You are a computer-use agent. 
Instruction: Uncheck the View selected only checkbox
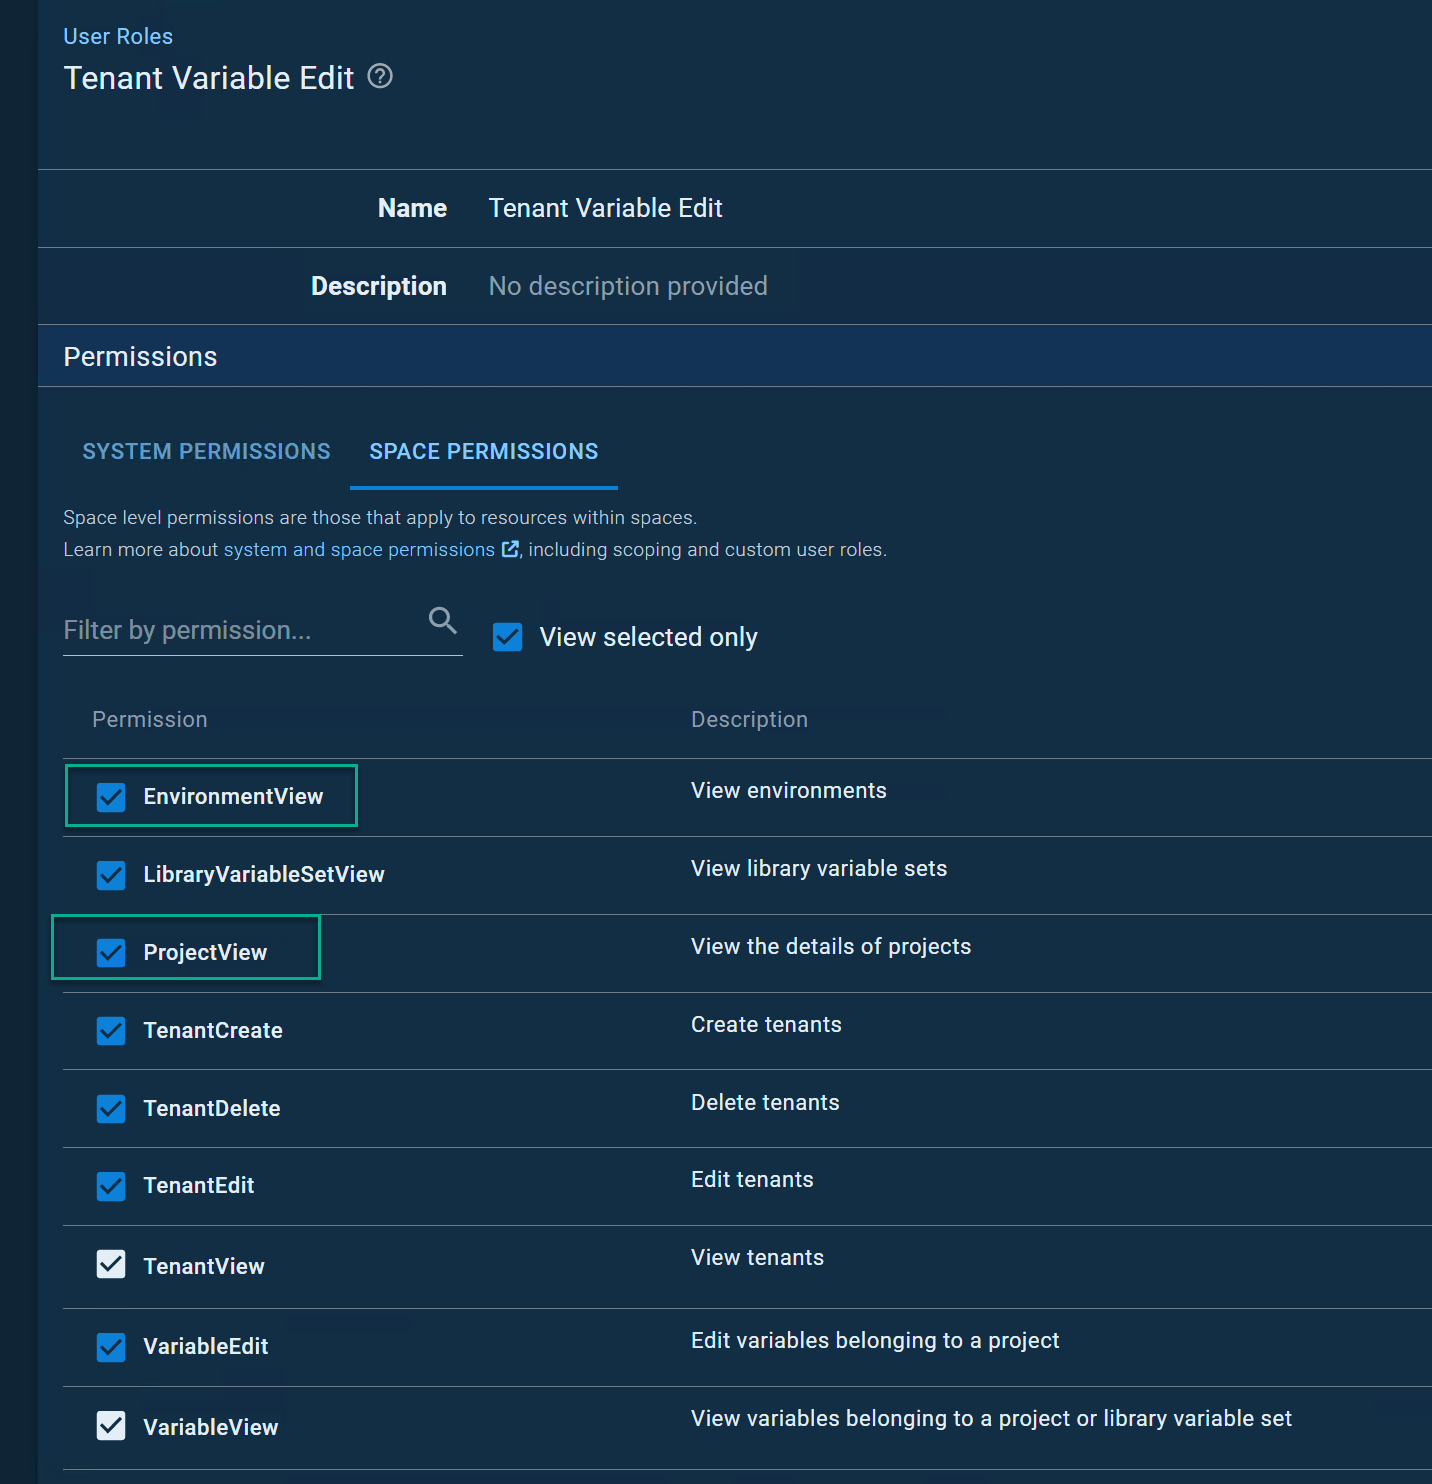tap(507, 636)
